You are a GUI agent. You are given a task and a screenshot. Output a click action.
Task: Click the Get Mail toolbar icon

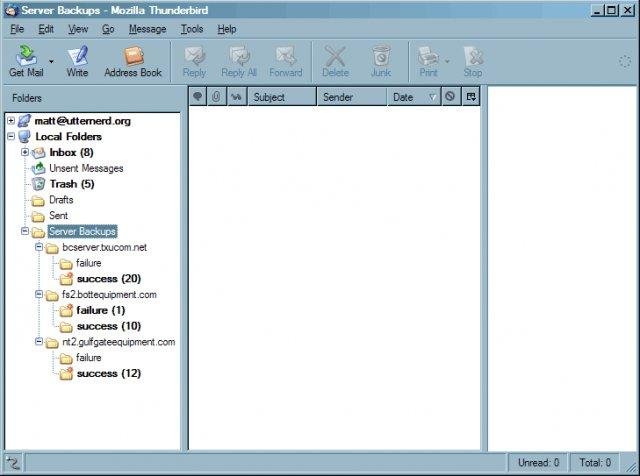[x=27, y=61]
